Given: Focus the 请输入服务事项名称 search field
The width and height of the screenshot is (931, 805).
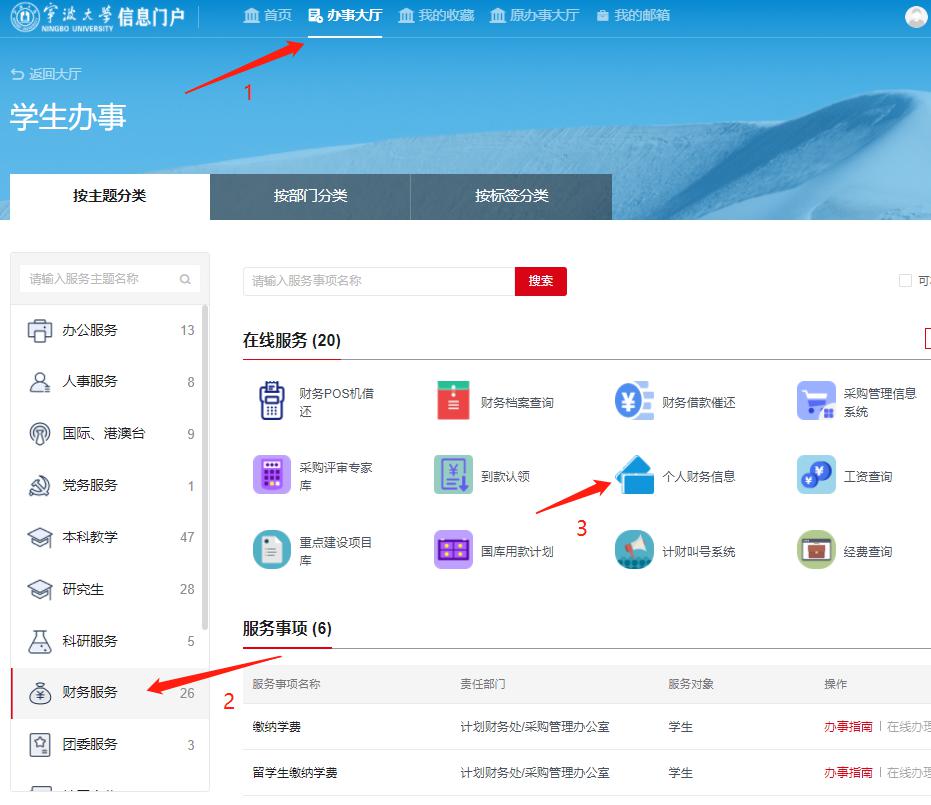Looking at the screenshot, I should pyautogui.click(x=378, y=281).
